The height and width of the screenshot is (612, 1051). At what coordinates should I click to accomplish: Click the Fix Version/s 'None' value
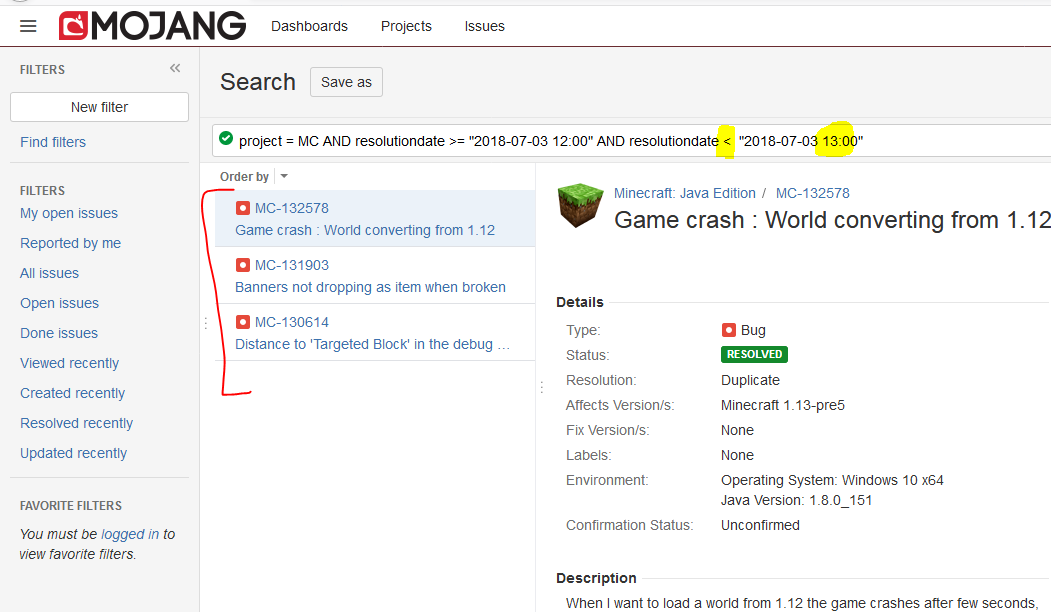point(737,430)
